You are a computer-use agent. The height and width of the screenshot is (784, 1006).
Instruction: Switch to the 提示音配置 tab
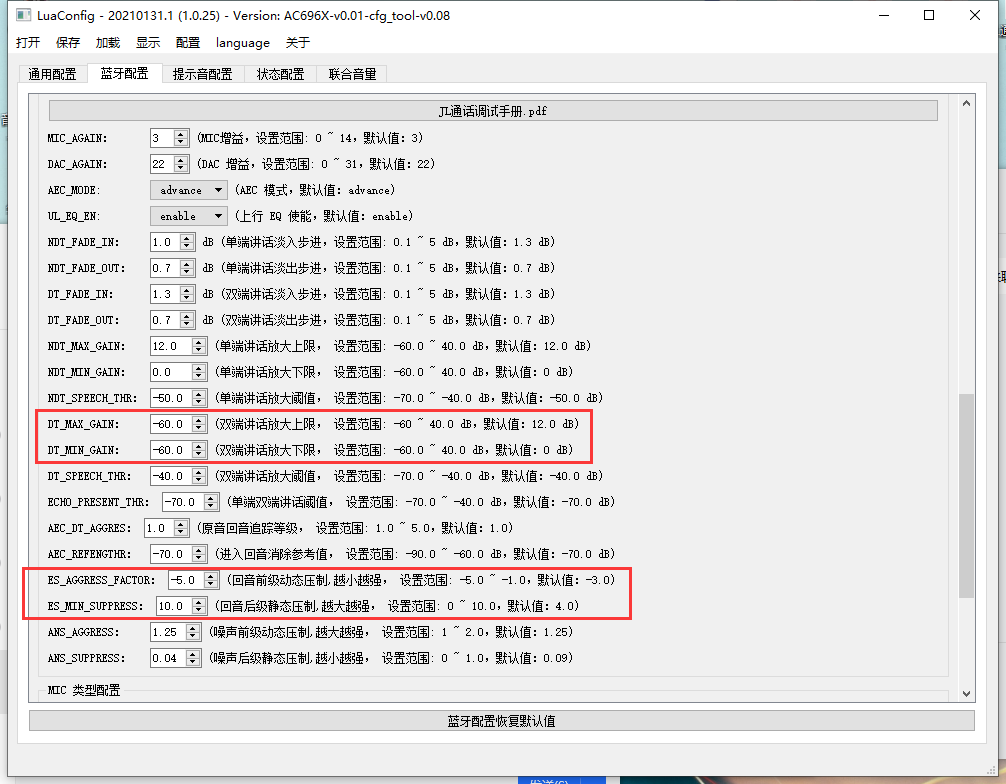pyautogui.click(x=203, y=74)
